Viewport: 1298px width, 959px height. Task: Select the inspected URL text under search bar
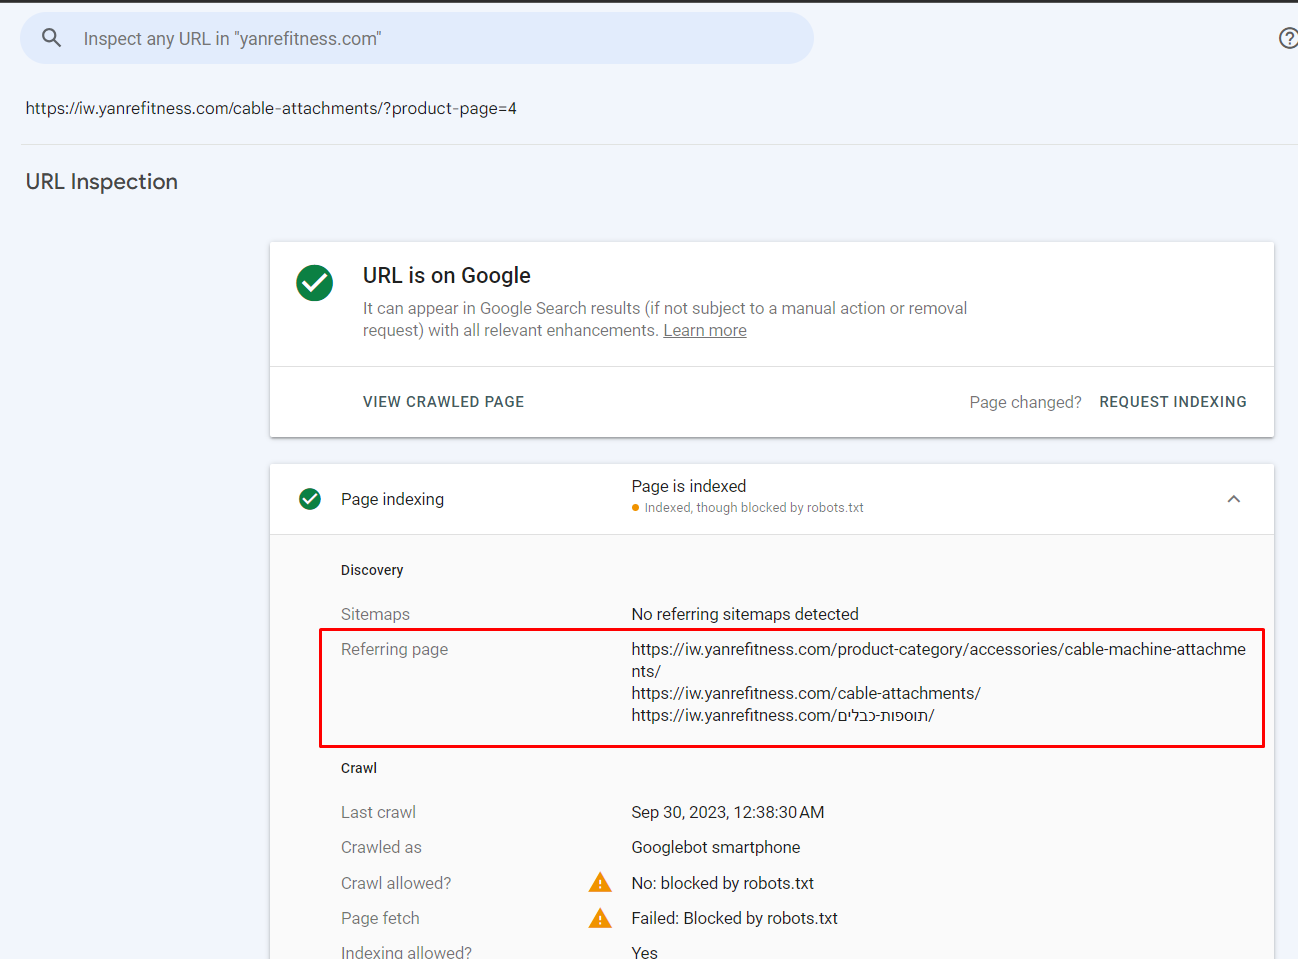click(271, 108)
